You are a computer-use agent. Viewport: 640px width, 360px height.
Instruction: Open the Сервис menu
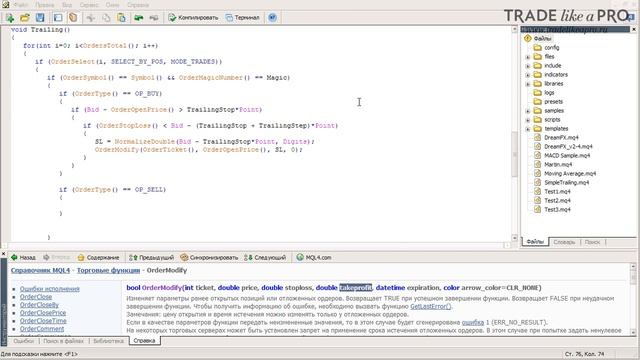coord(89,5)
